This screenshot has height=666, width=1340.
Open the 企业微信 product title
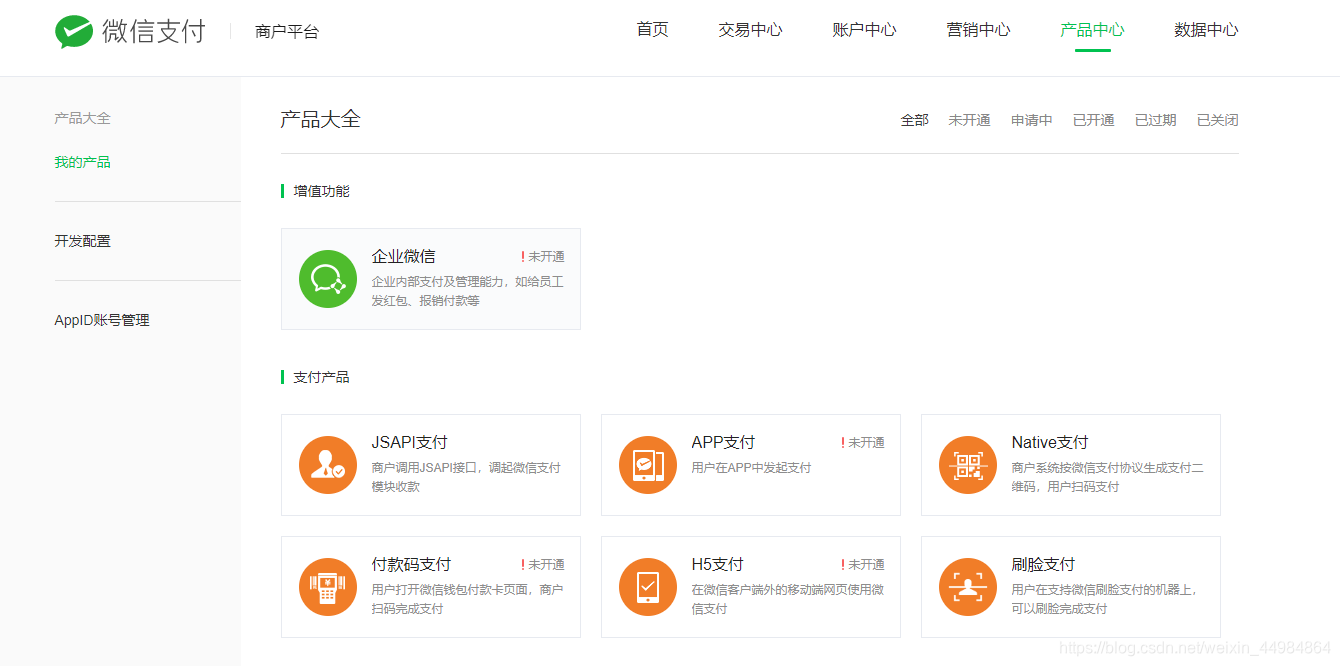pyautogui.click(x=403, y=256)
